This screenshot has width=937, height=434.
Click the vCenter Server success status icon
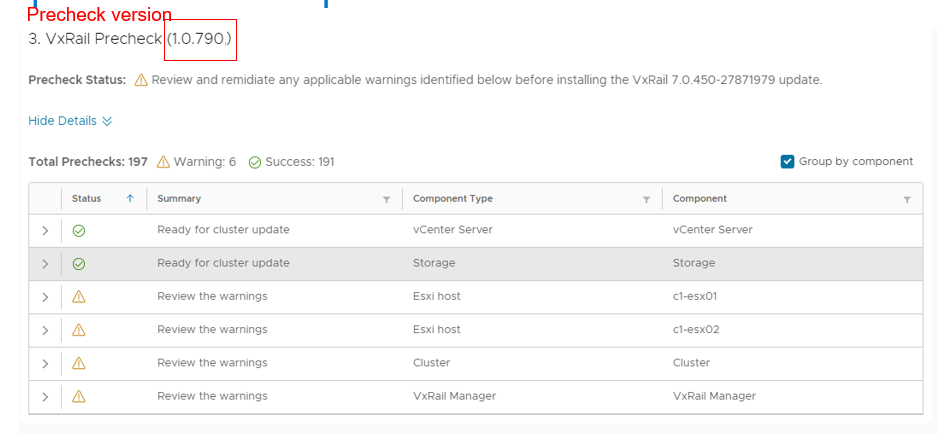[79, 230]
